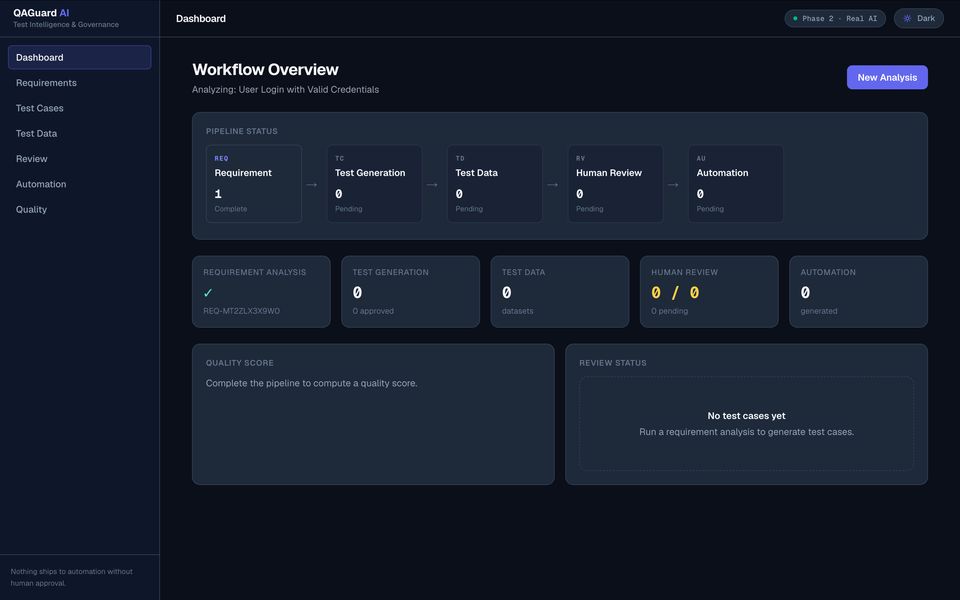Click the Dashboard title in the top bar
The width and height of the screenshot is (960, 600).
[x=201, y=18]
